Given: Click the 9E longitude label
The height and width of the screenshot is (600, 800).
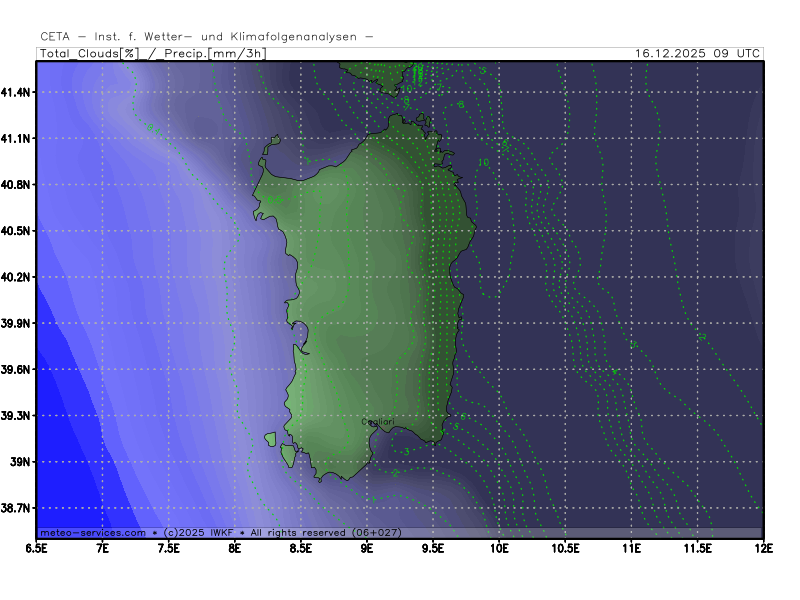Looking at the screenshot, I should (x=367, y=549).
